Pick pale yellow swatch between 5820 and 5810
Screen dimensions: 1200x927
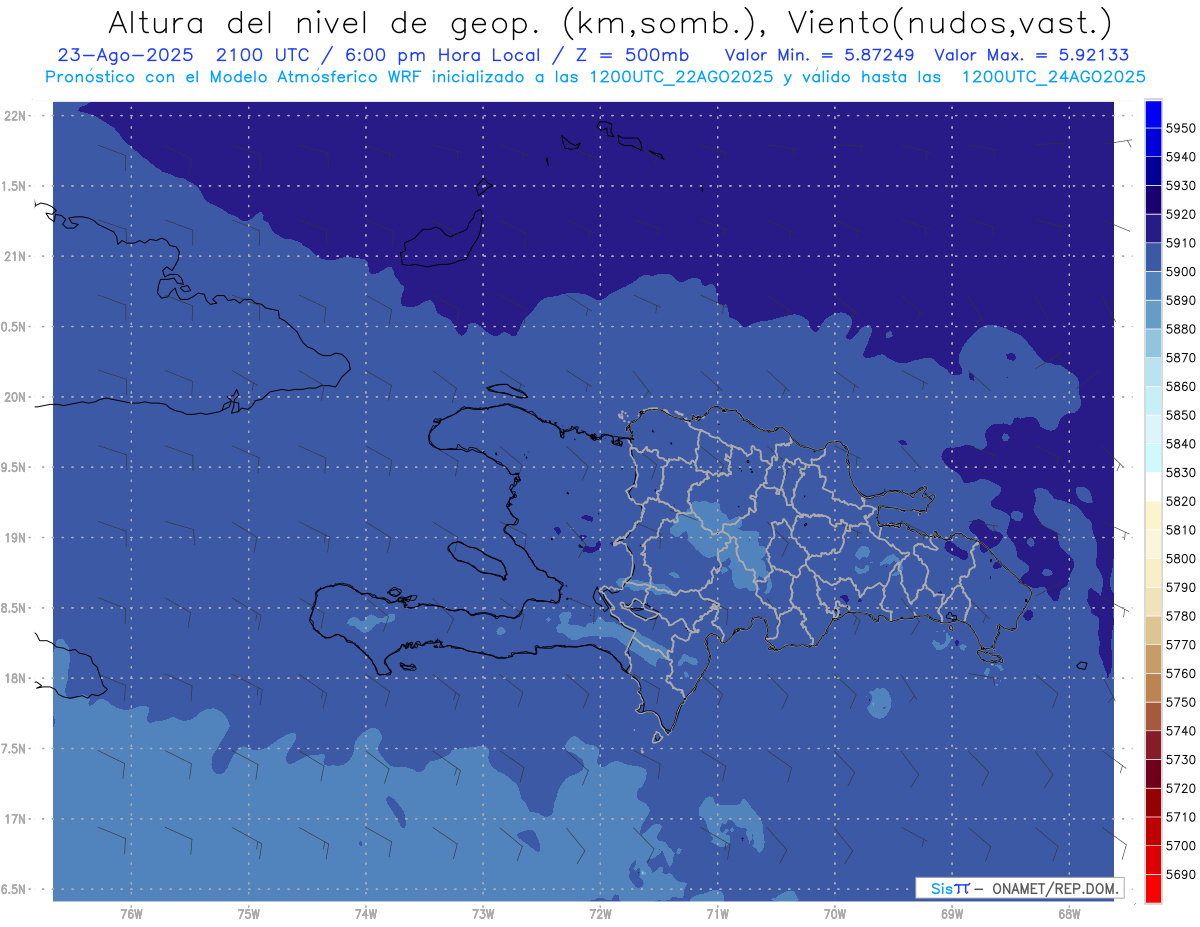click(x=1153, y=515)
